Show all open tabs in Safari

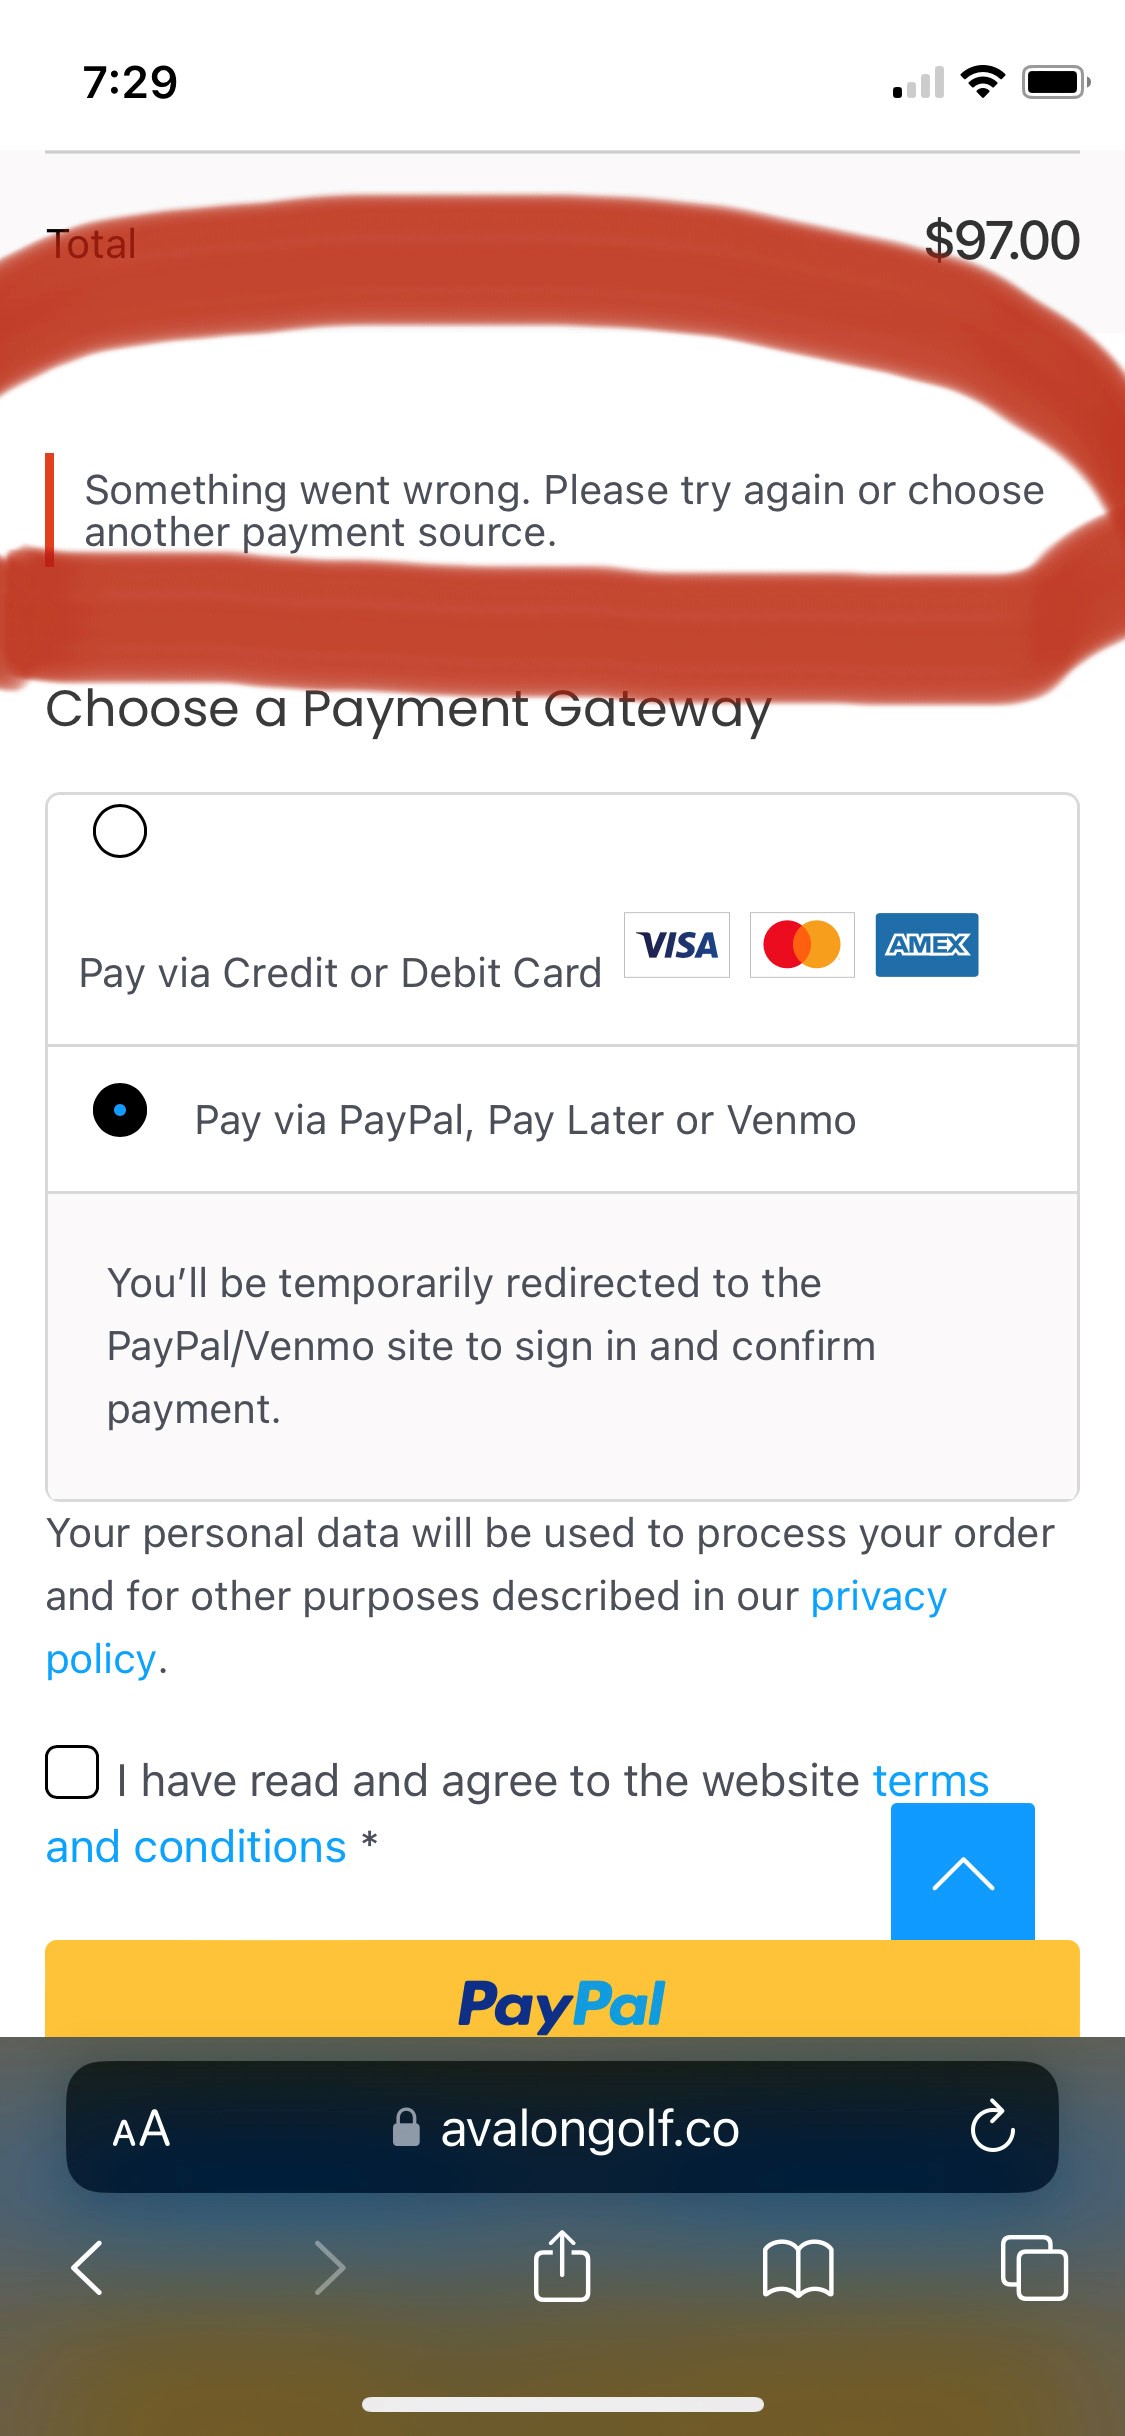[1035, 2268]
